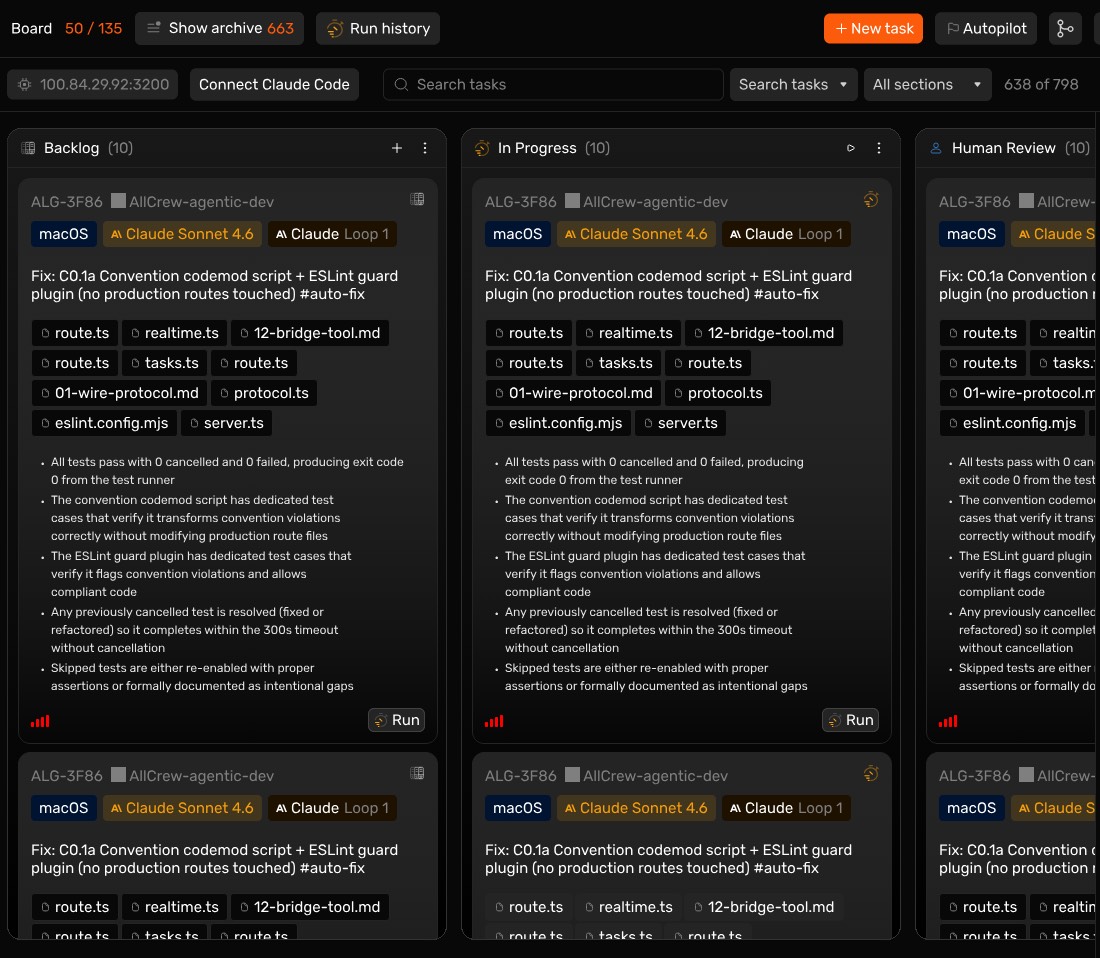Click Connect Claude Code button
1100x958 pixels.
[x=274, y=85]
